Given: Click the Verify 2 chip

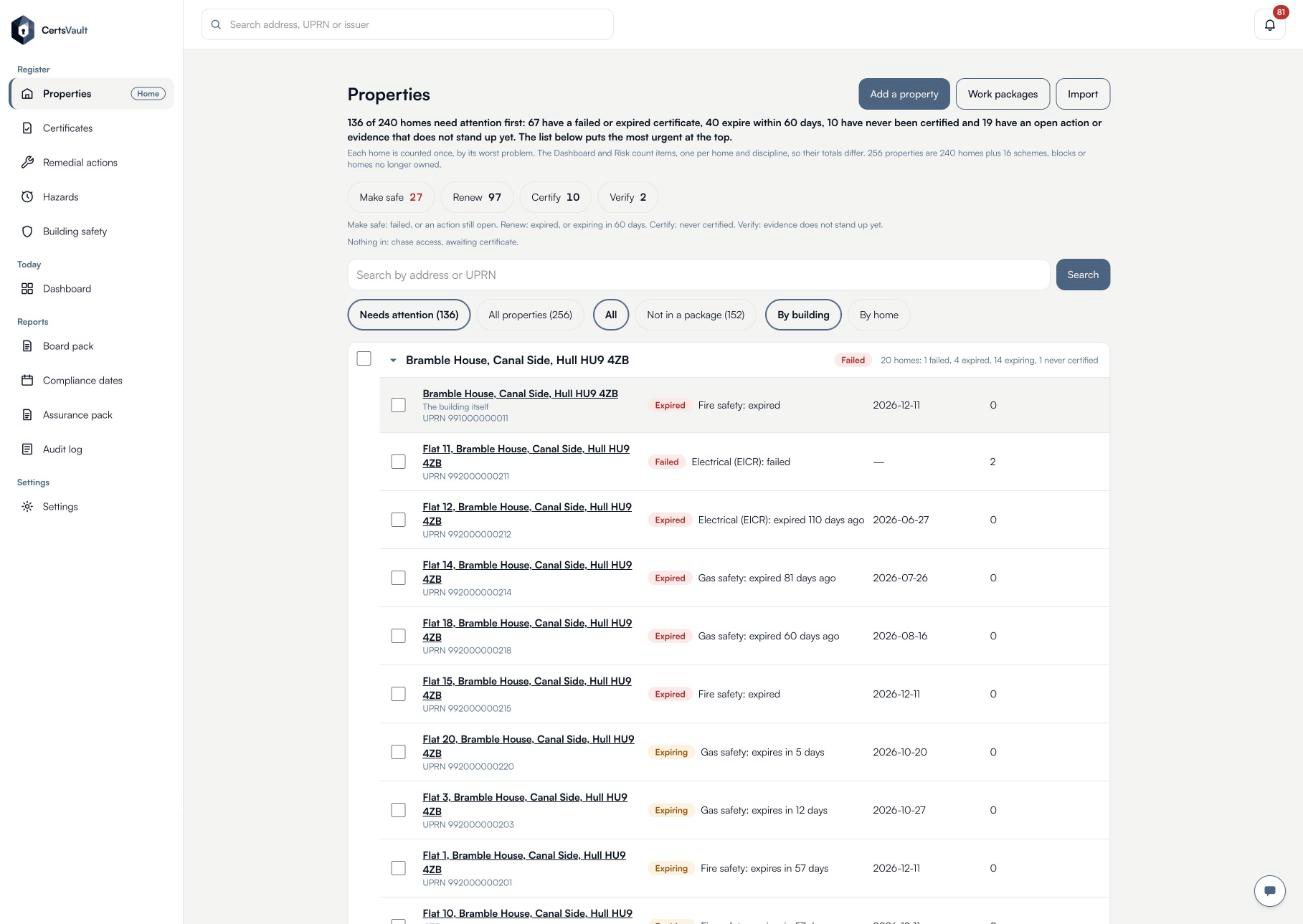Looking at the screenshot, I should 628,197.
